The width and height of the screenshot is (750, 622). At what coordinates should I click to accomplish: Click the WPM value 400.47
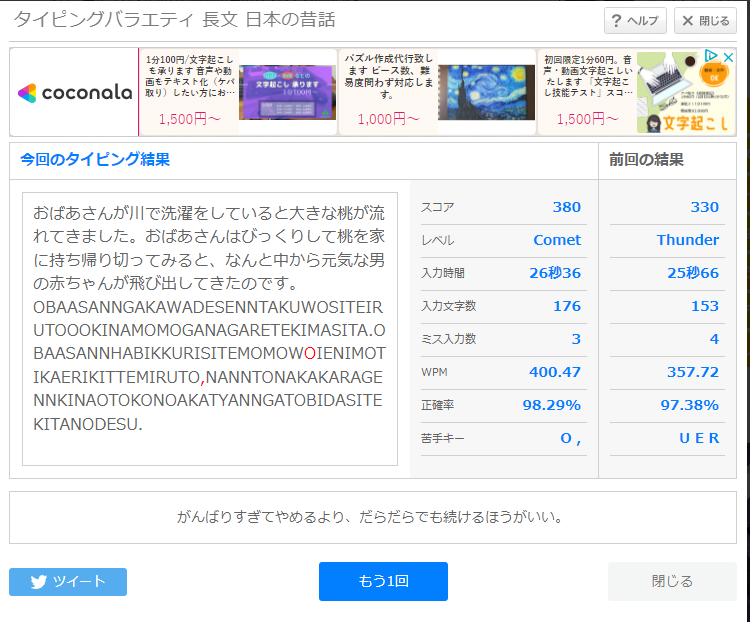tap(555, 372)
